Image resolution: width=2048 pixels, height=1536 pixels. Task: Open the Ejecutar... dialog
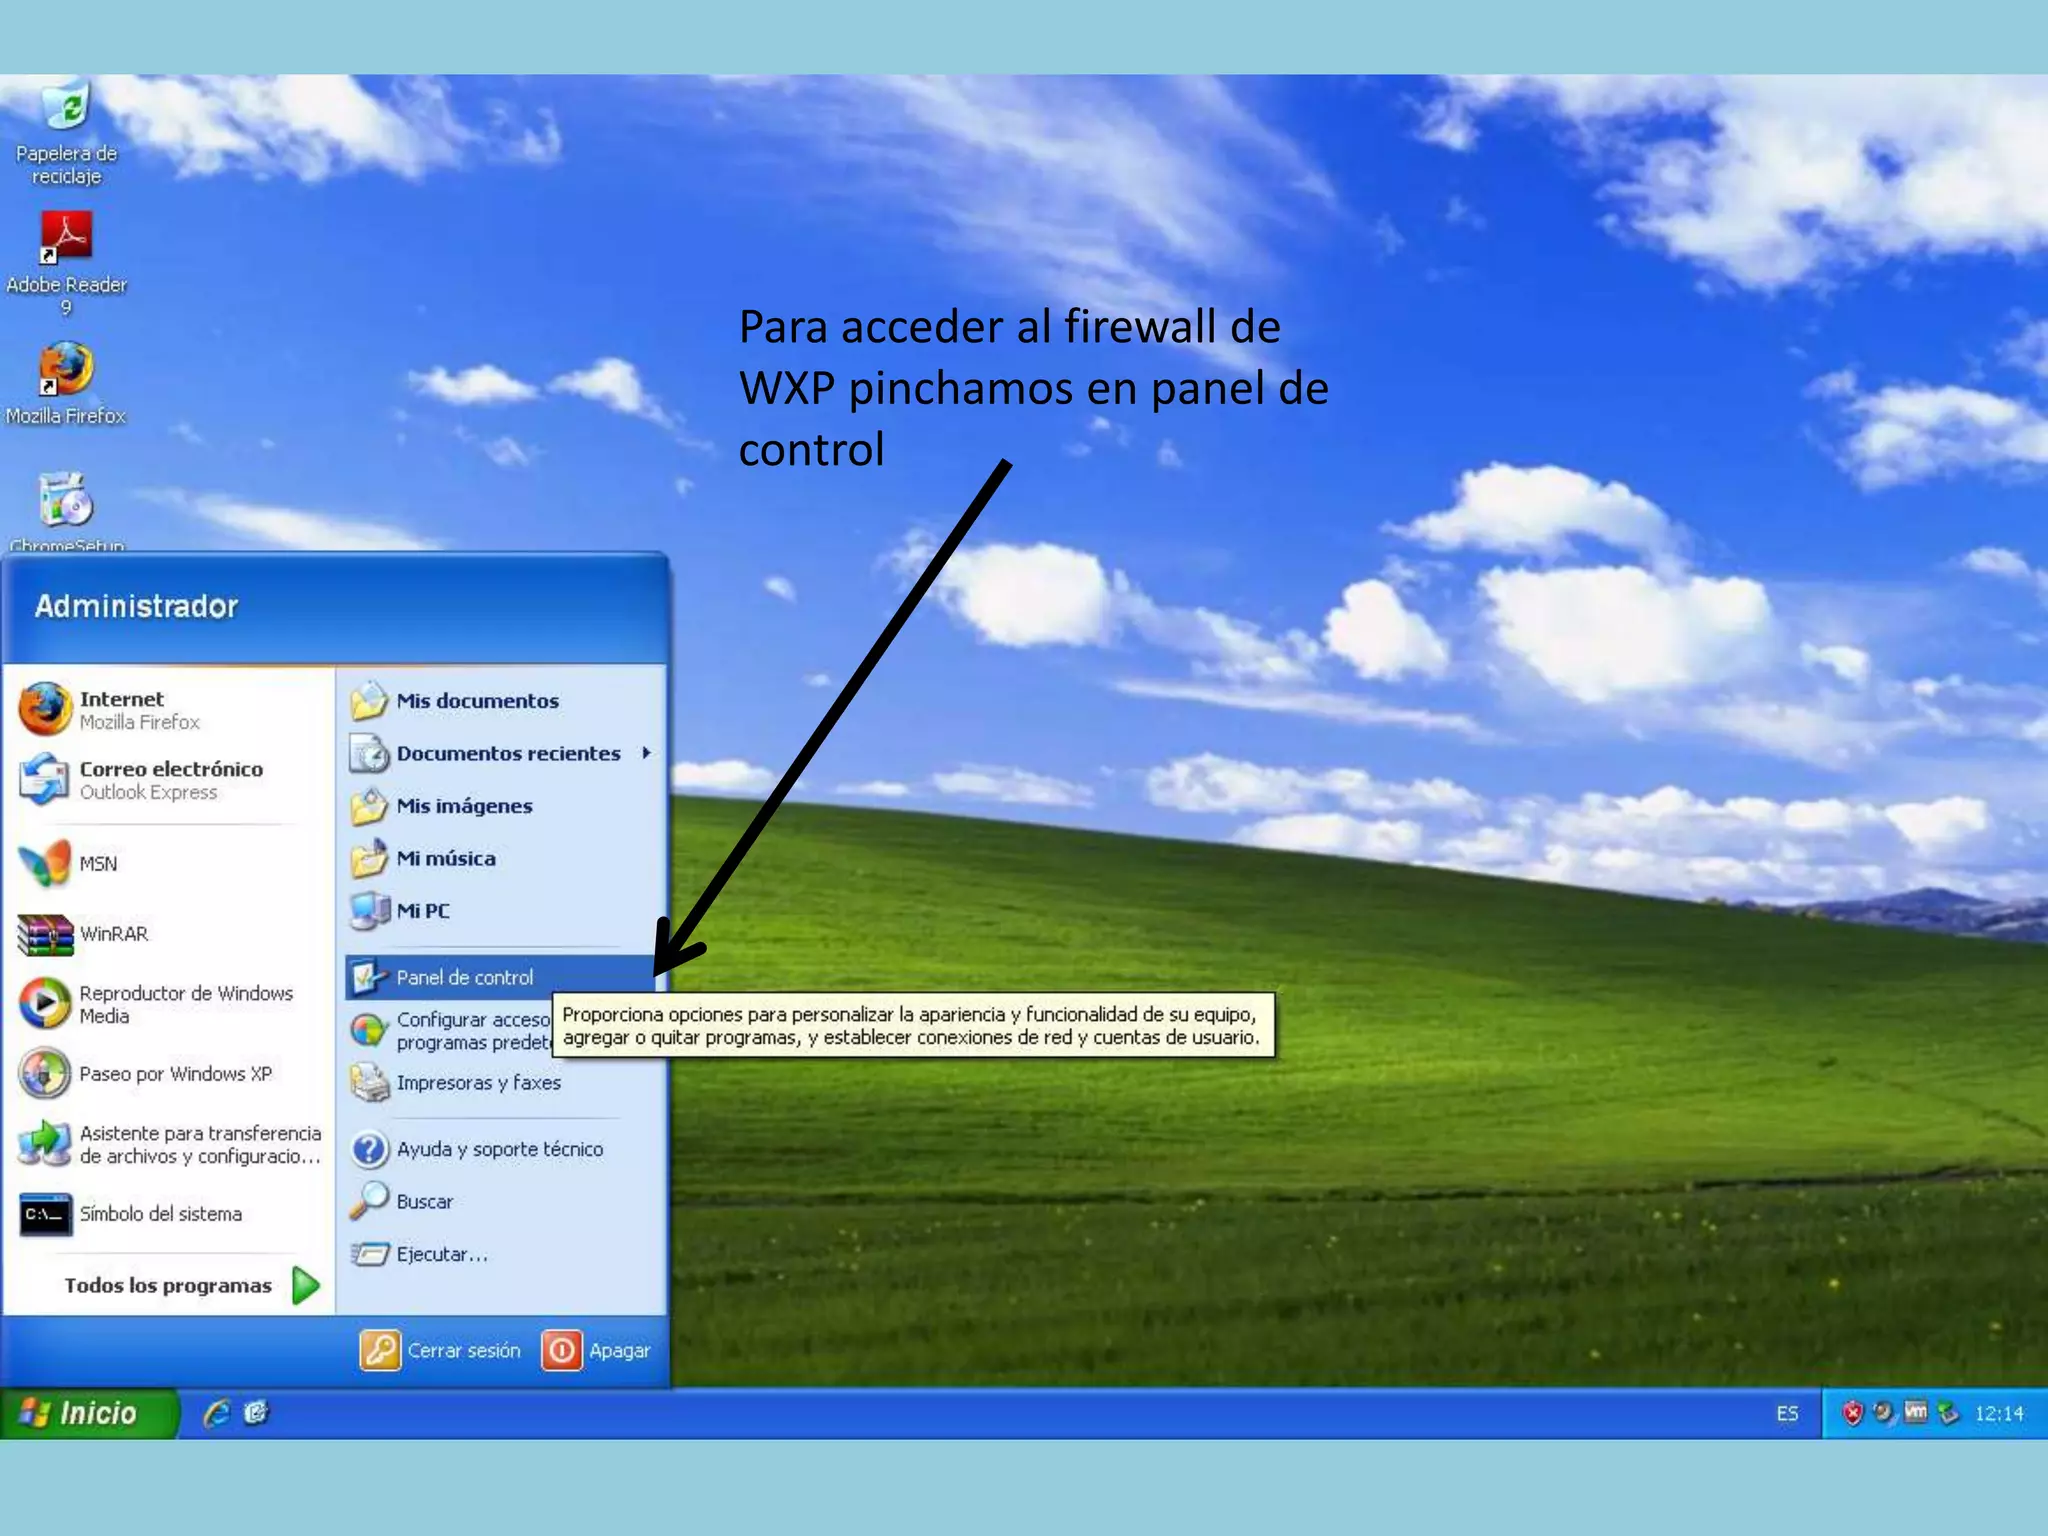point(502,1254)
